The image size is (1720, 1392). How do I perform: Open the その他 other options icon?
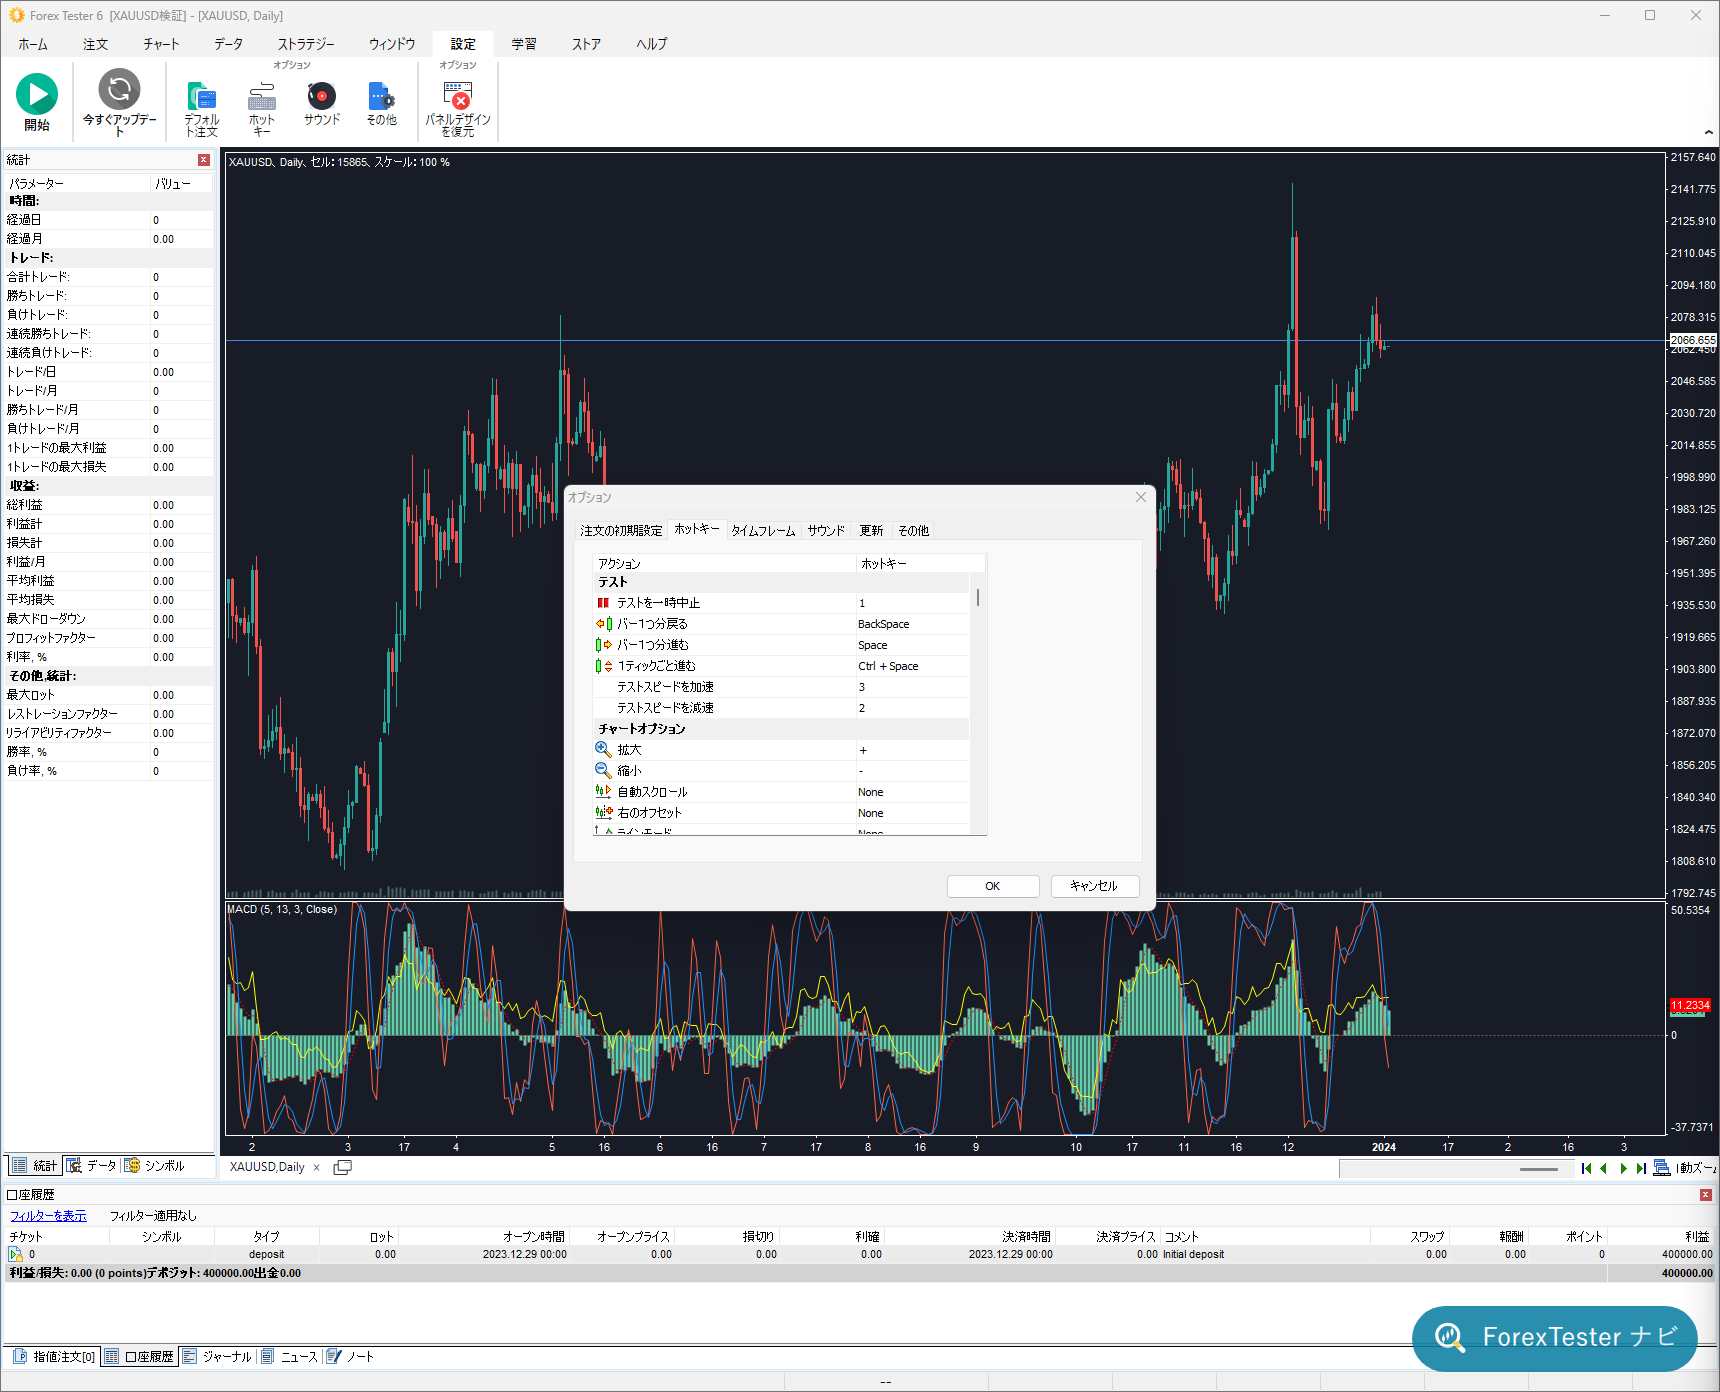(x=381, y=96)
